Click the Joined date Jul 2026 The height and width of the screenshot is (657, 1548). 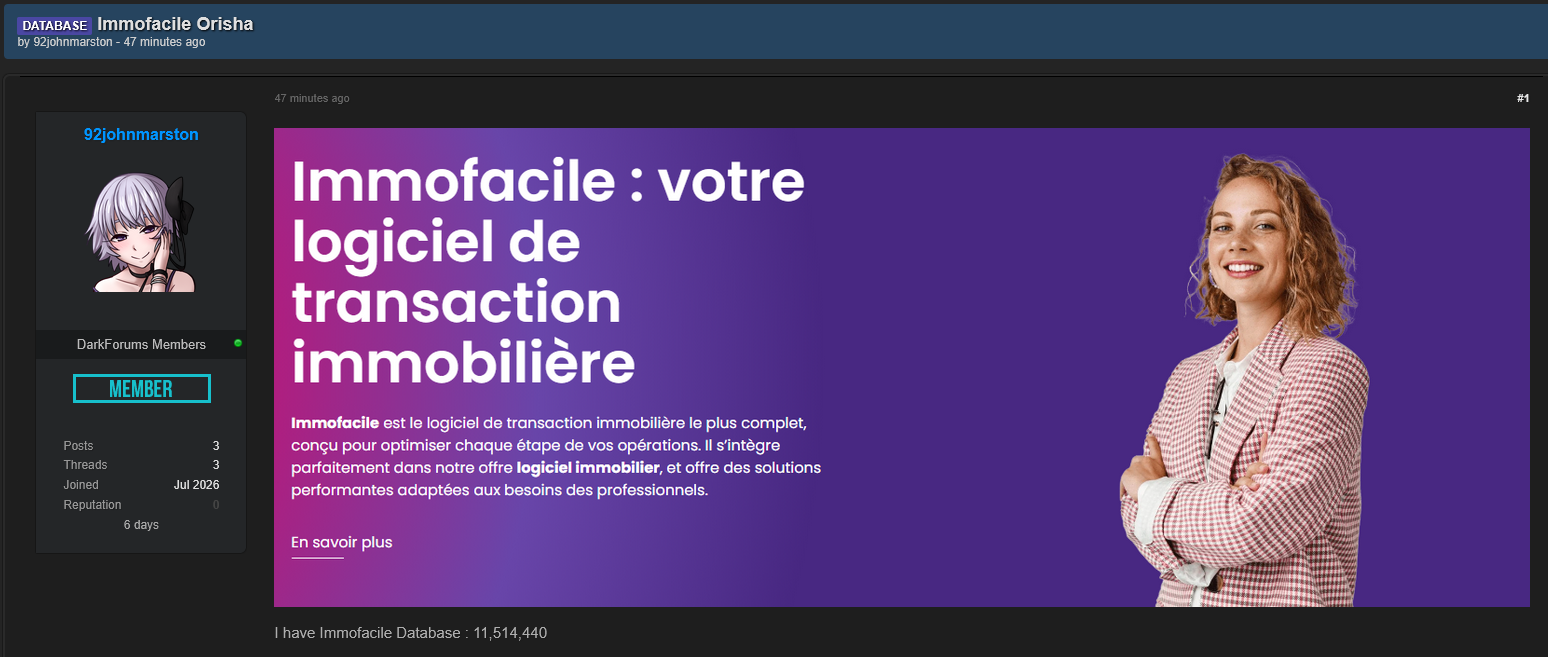click(197, 485)
